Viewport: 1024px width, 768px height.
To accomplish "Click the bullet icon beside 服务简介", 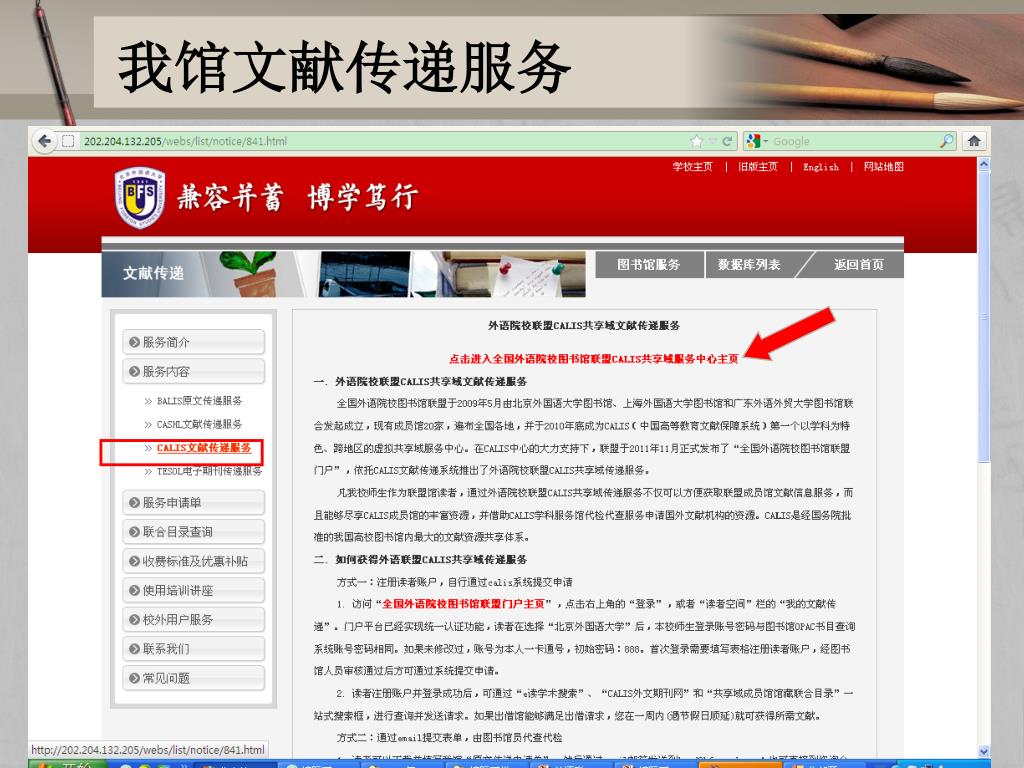I will [135, 342].
